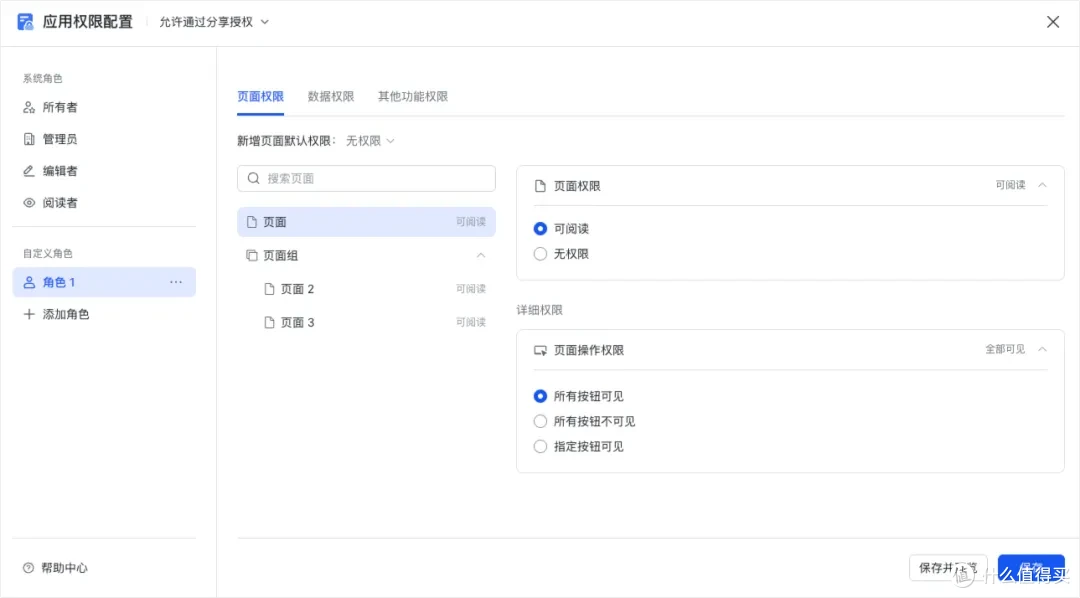This screenshot has width=1080, height=598.
Task: Click the 页面 2 document icon
Action: [x=269, y=289]
